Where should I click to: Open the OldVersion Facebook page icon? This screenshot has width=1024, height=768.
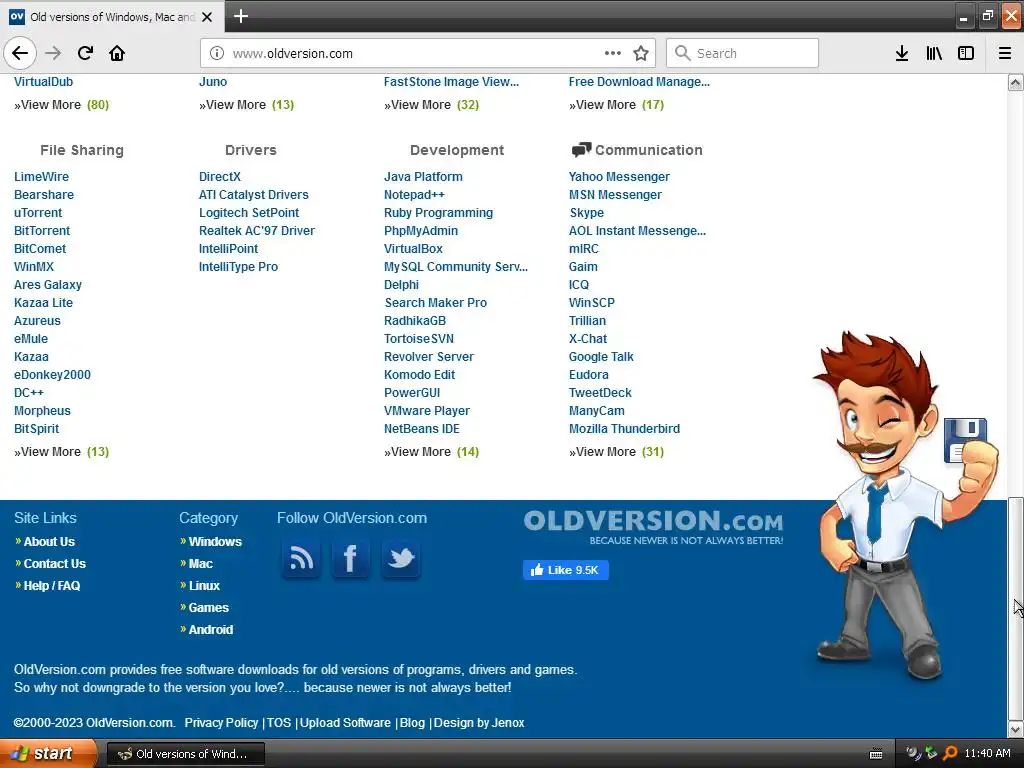pos(351,558)
